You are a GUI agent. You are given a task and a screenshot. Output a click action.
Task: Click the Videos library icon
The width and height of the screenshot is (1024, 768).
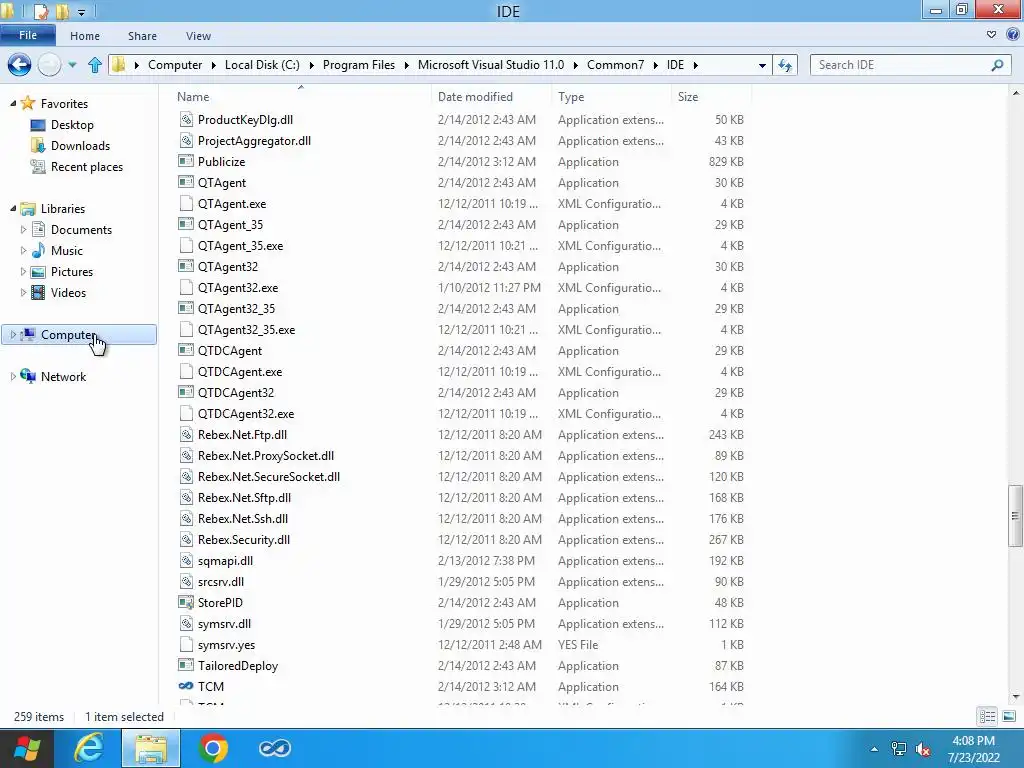(39, 292)
